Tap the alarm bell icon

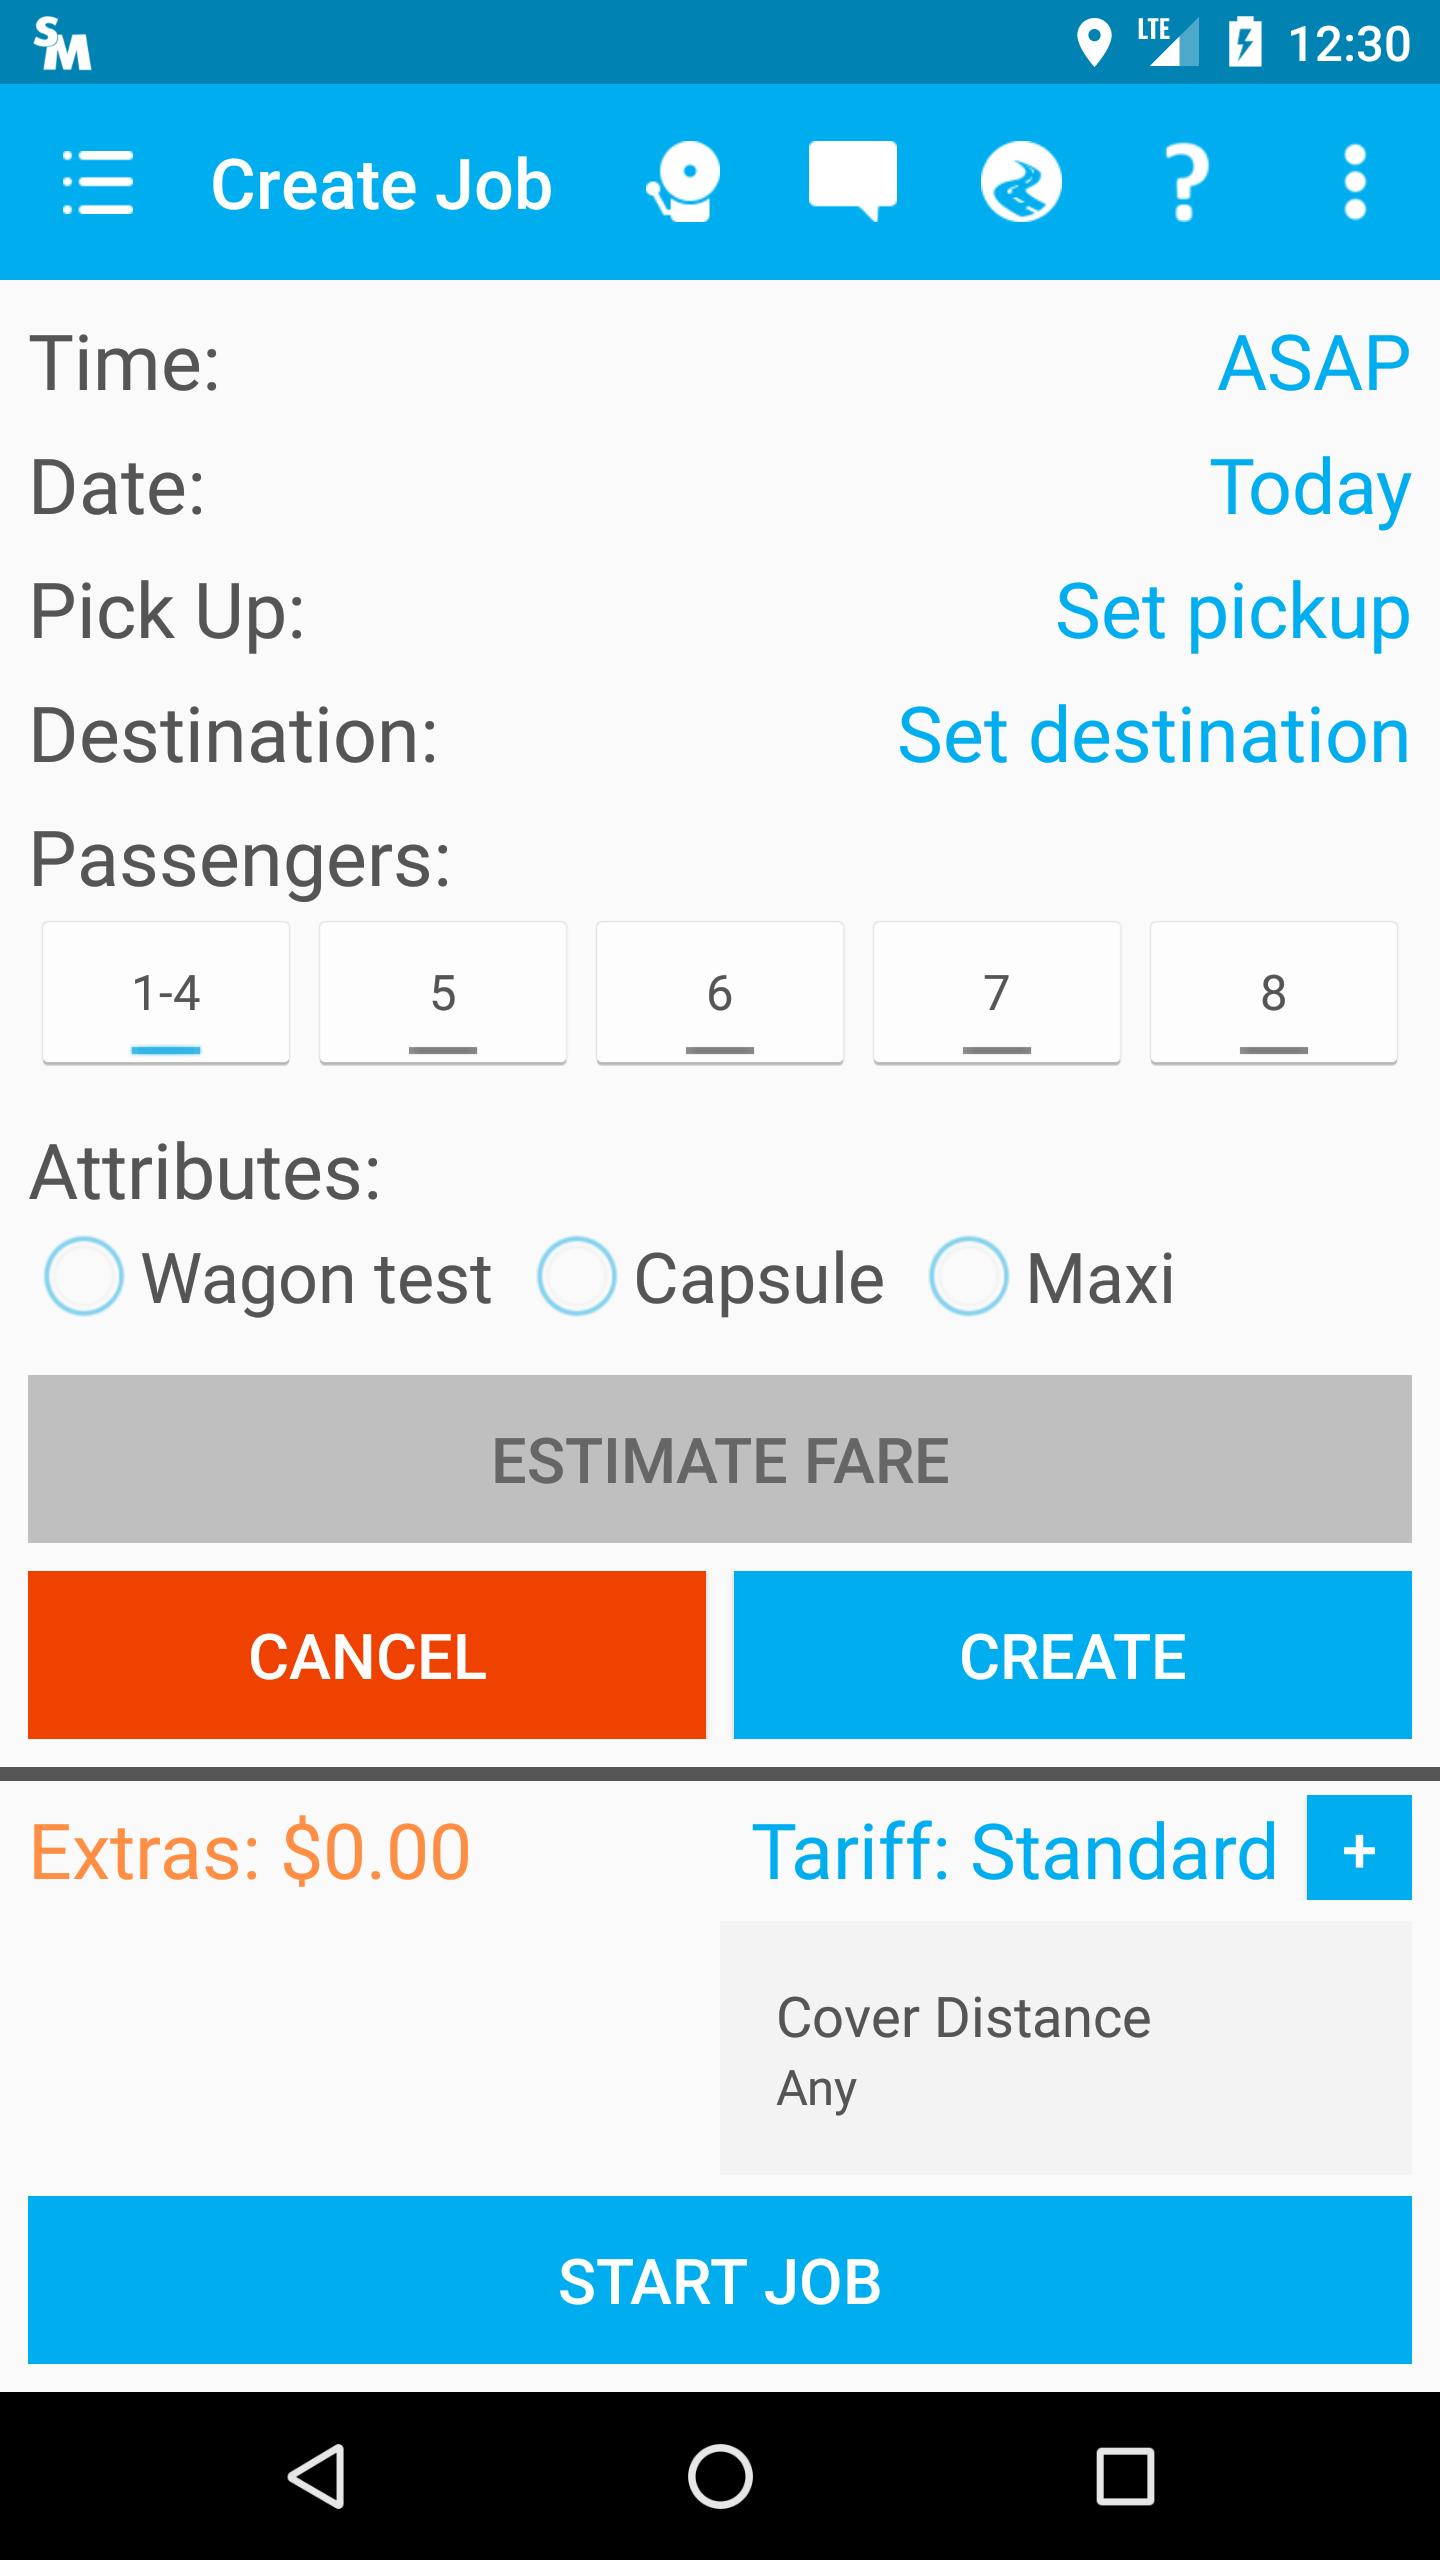[x=683, y=182]
